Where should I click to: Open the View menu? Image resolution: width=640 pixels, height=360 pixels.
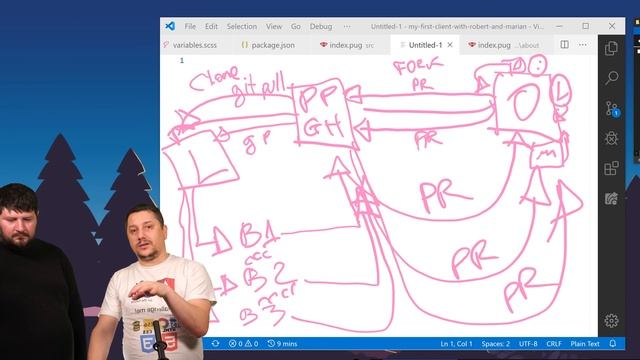tap(274, 26)
